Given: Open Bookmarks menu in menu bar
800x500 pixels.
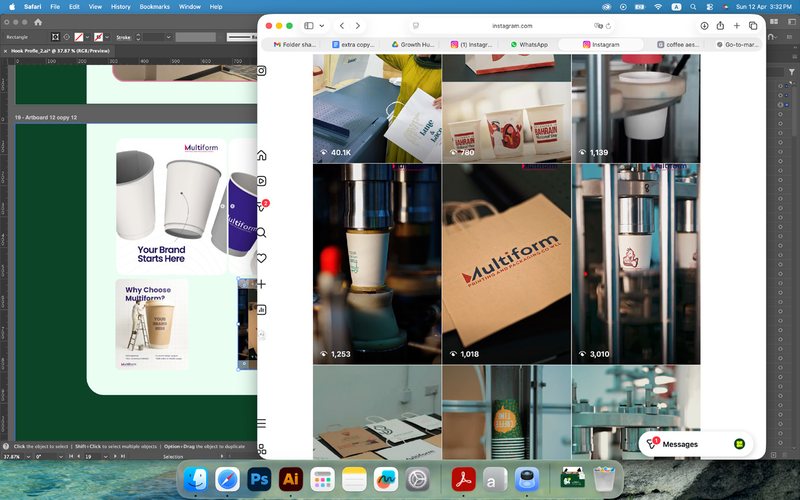Looking at the screenshot, I should coord(154,7).
